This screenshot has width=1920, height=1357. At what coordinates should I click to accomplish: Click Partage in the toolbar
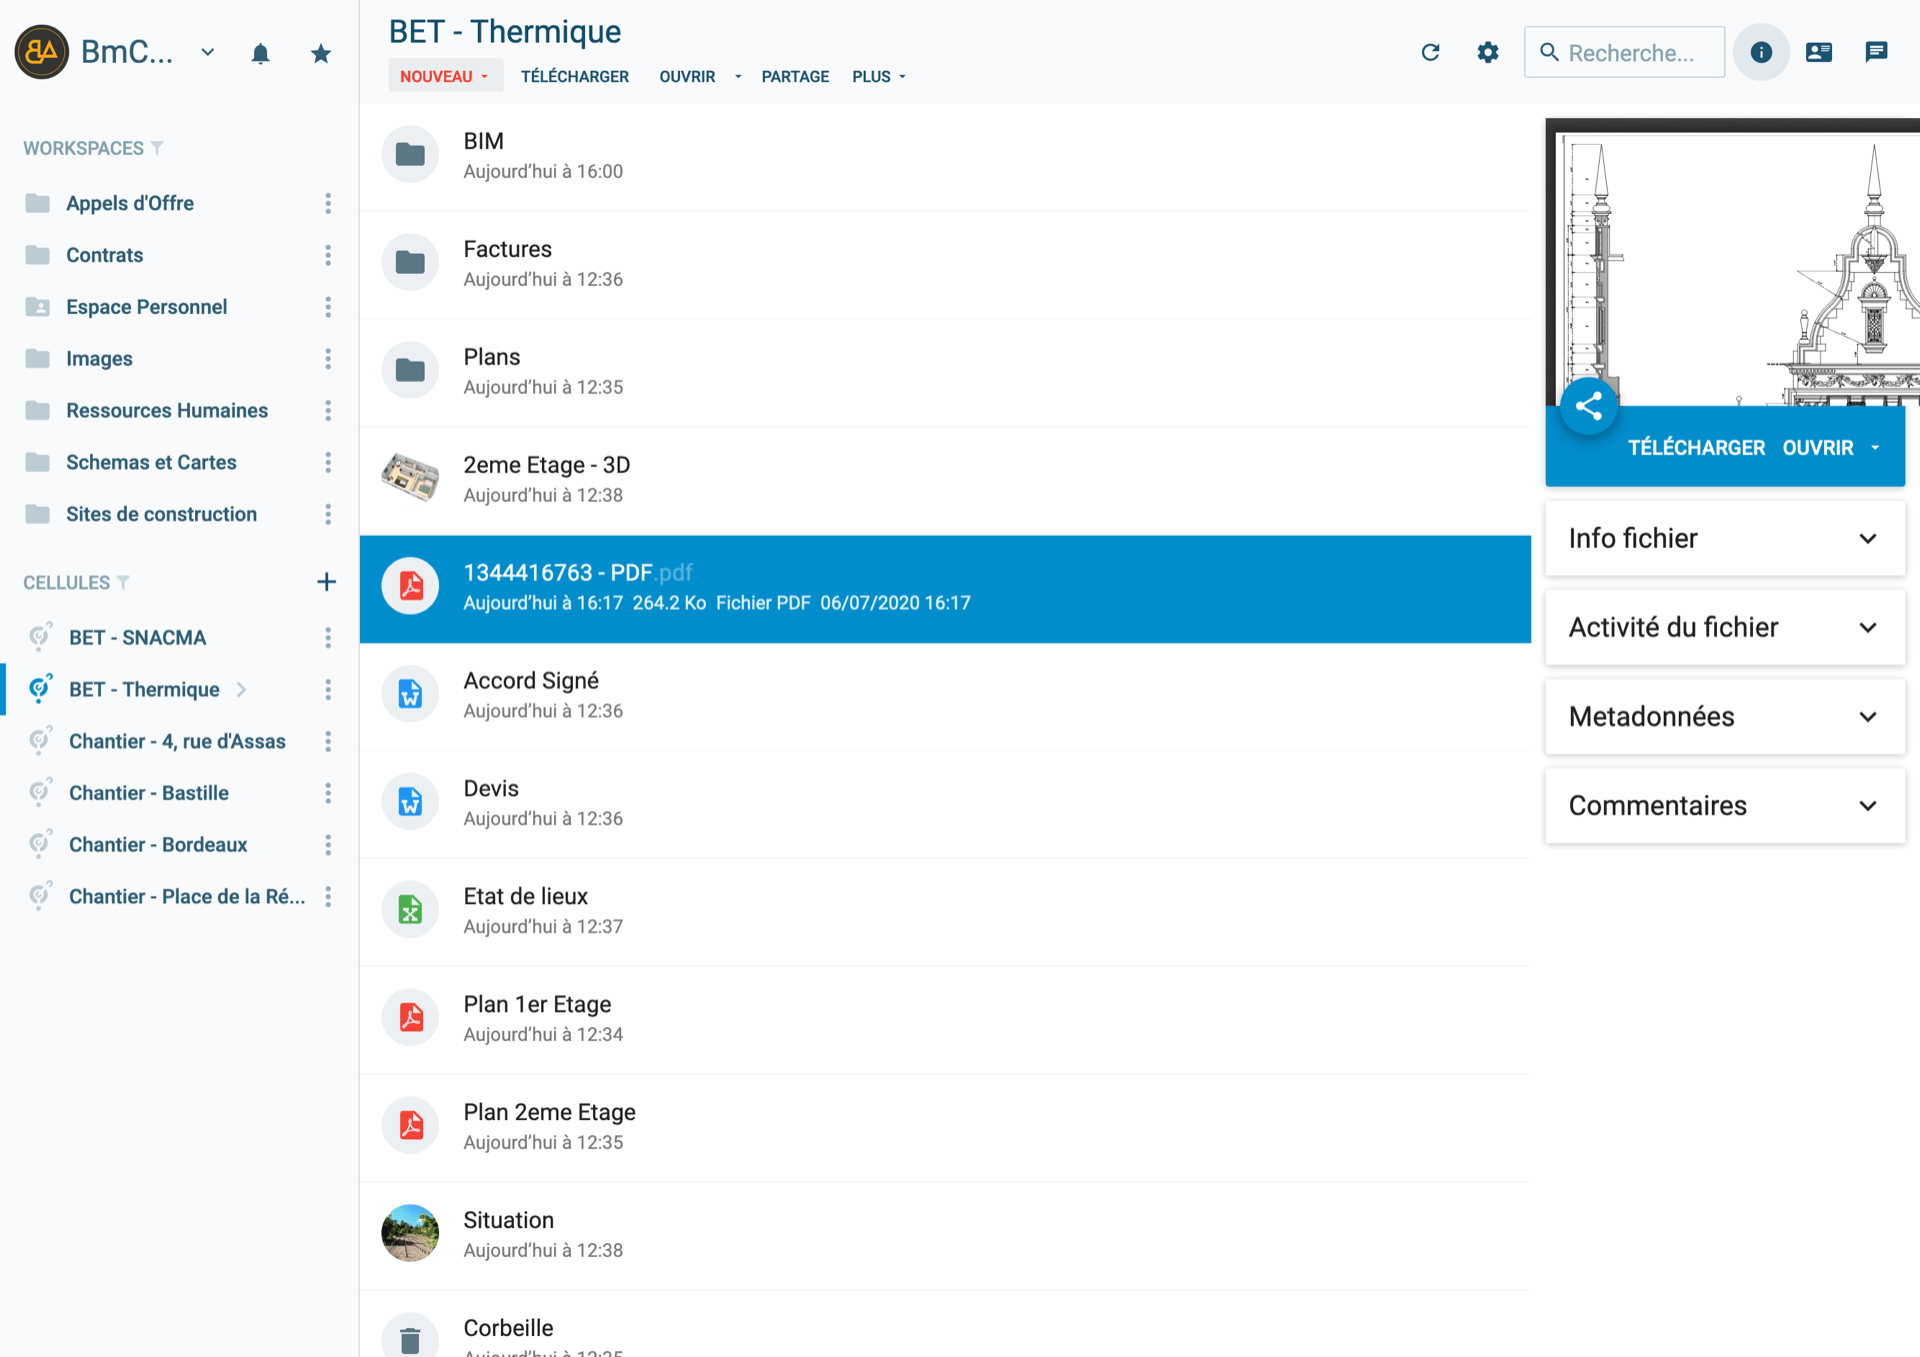pyautogui.click(x=795, y=76)
